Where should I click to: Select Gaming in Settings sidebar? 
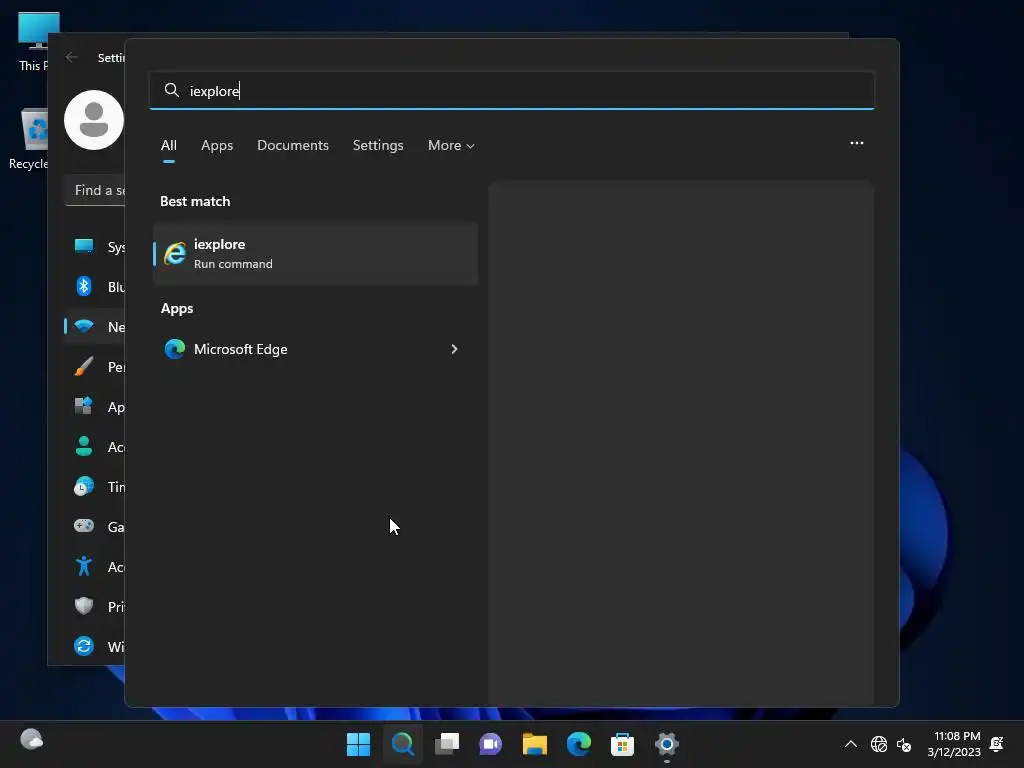(x=96, y=526)
